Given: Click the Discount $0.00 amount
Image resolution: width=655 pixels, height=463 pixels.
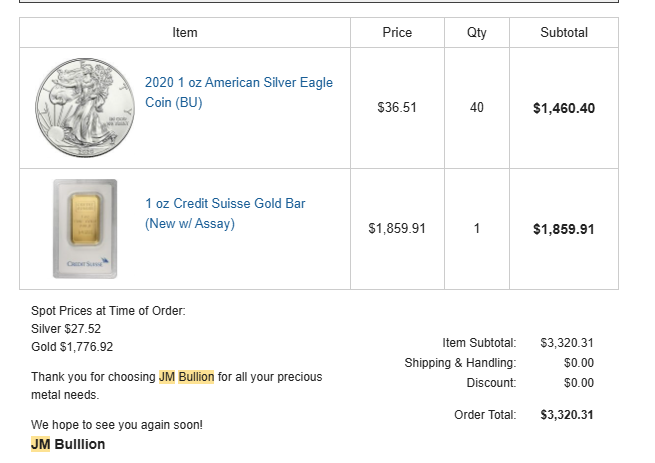Looking at the screenshot, I should [x=579, y=383].
